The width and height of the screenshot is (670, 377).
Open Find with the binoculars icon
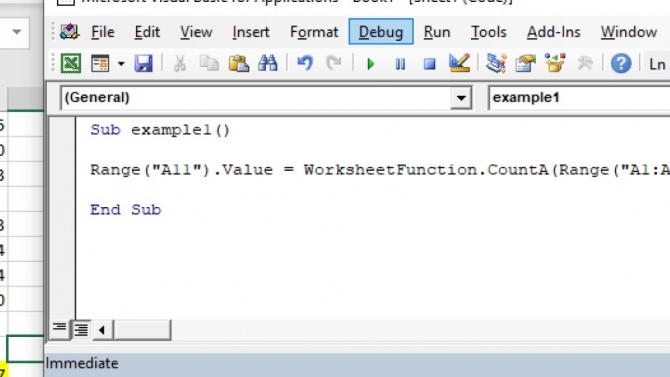pos(268,64)
